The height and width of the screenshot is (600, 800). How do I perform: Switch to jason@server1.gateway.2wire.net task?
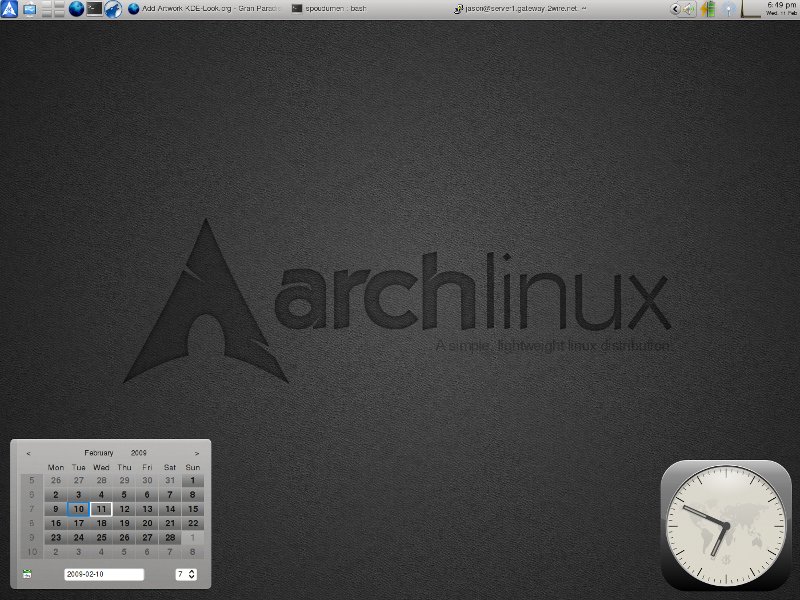(520, 9)
